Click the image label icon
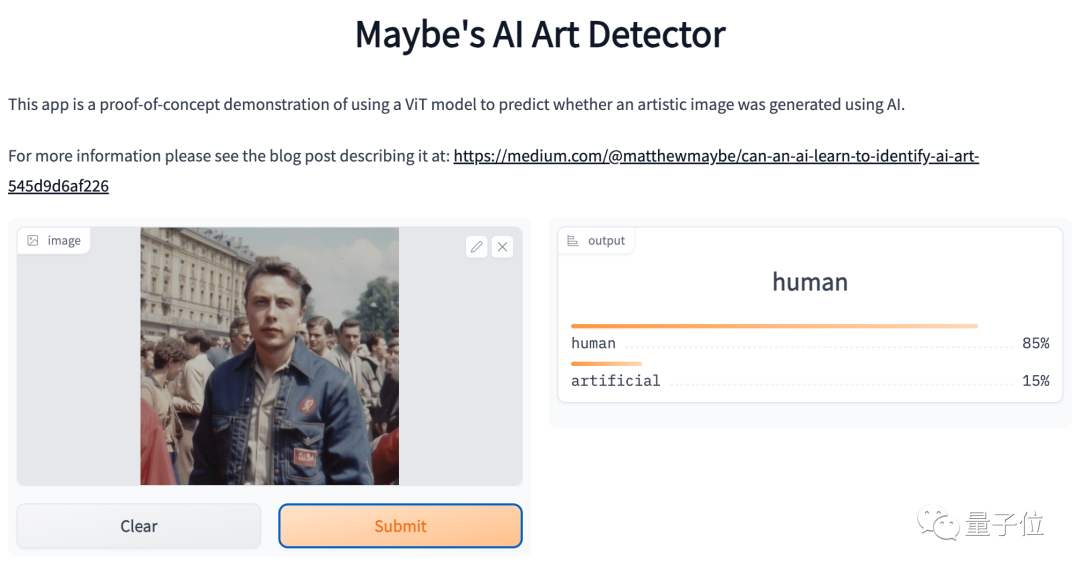 [32, 241]
